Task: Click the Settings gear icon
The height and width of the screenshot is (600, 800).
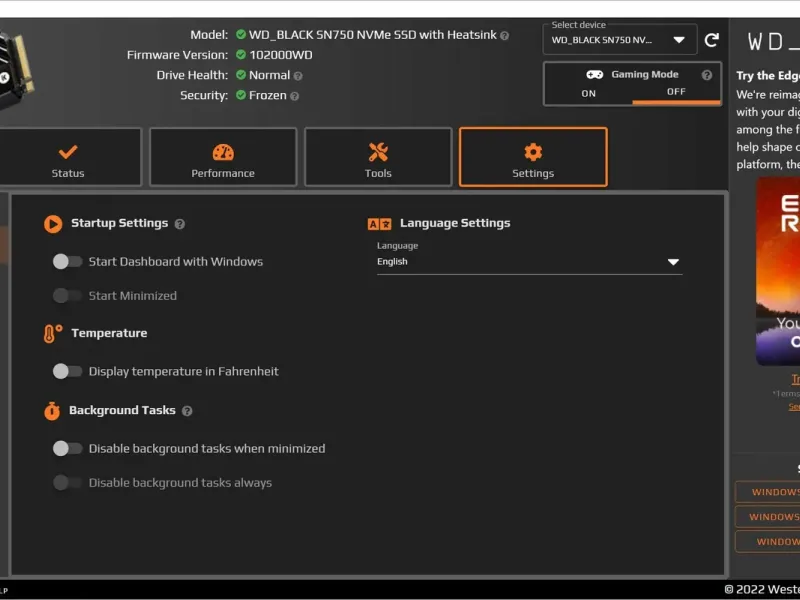Action: [533, 152]
